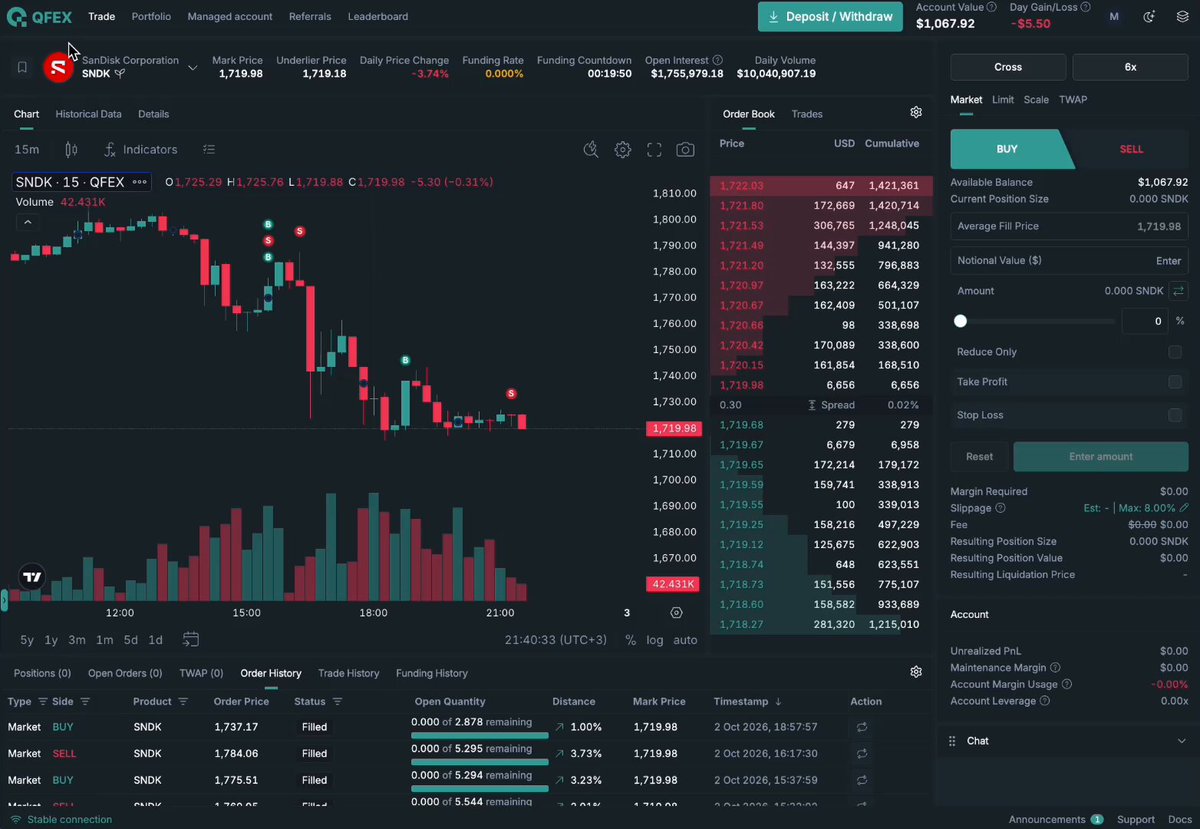1200x829 pixels.
Task: Open the Product column filter
Action: point(183,701)
